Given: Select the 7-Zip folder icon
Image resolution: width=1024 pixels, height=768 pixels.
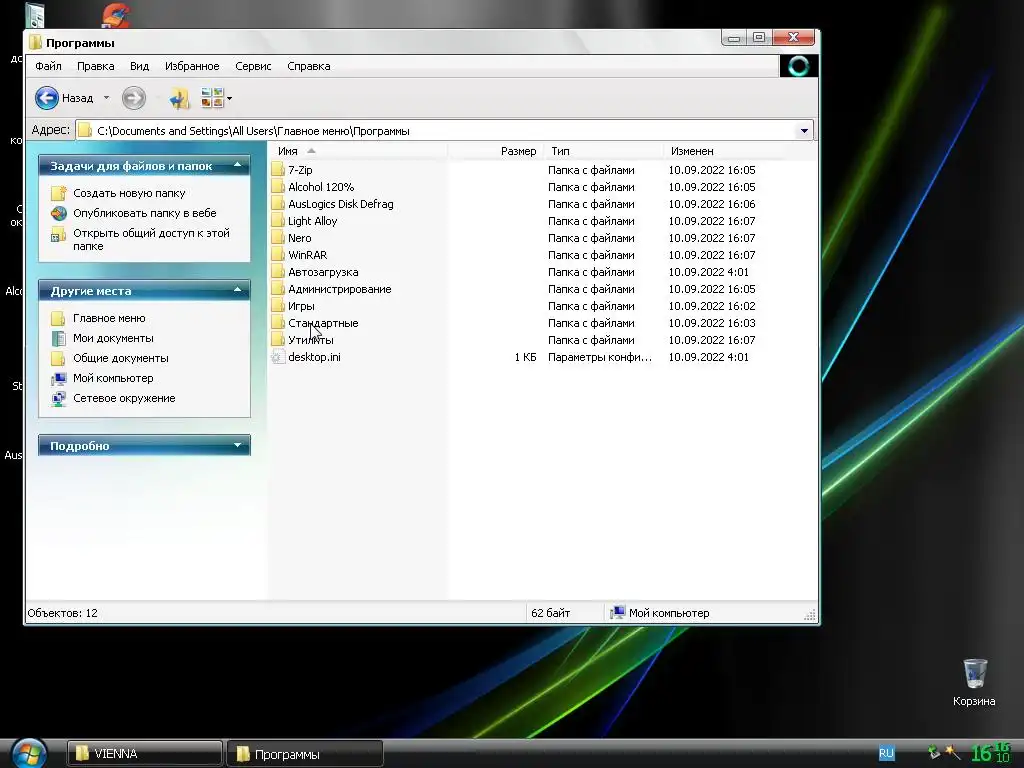Looking at the screenshot, I should pyautogui.click(x=278, y=170).
